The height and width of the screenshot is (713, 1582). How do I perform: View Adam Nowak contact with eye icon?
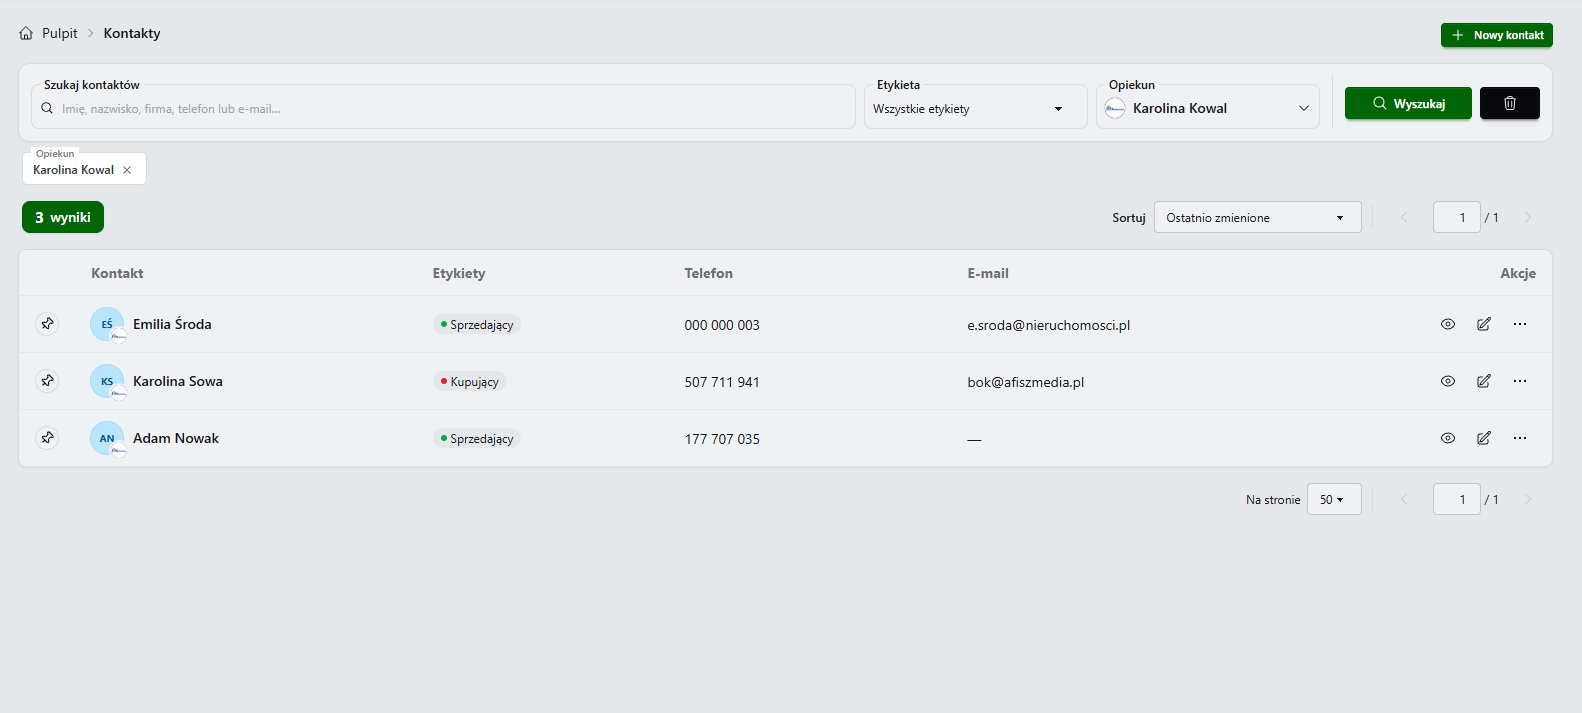coord(1448,438)
